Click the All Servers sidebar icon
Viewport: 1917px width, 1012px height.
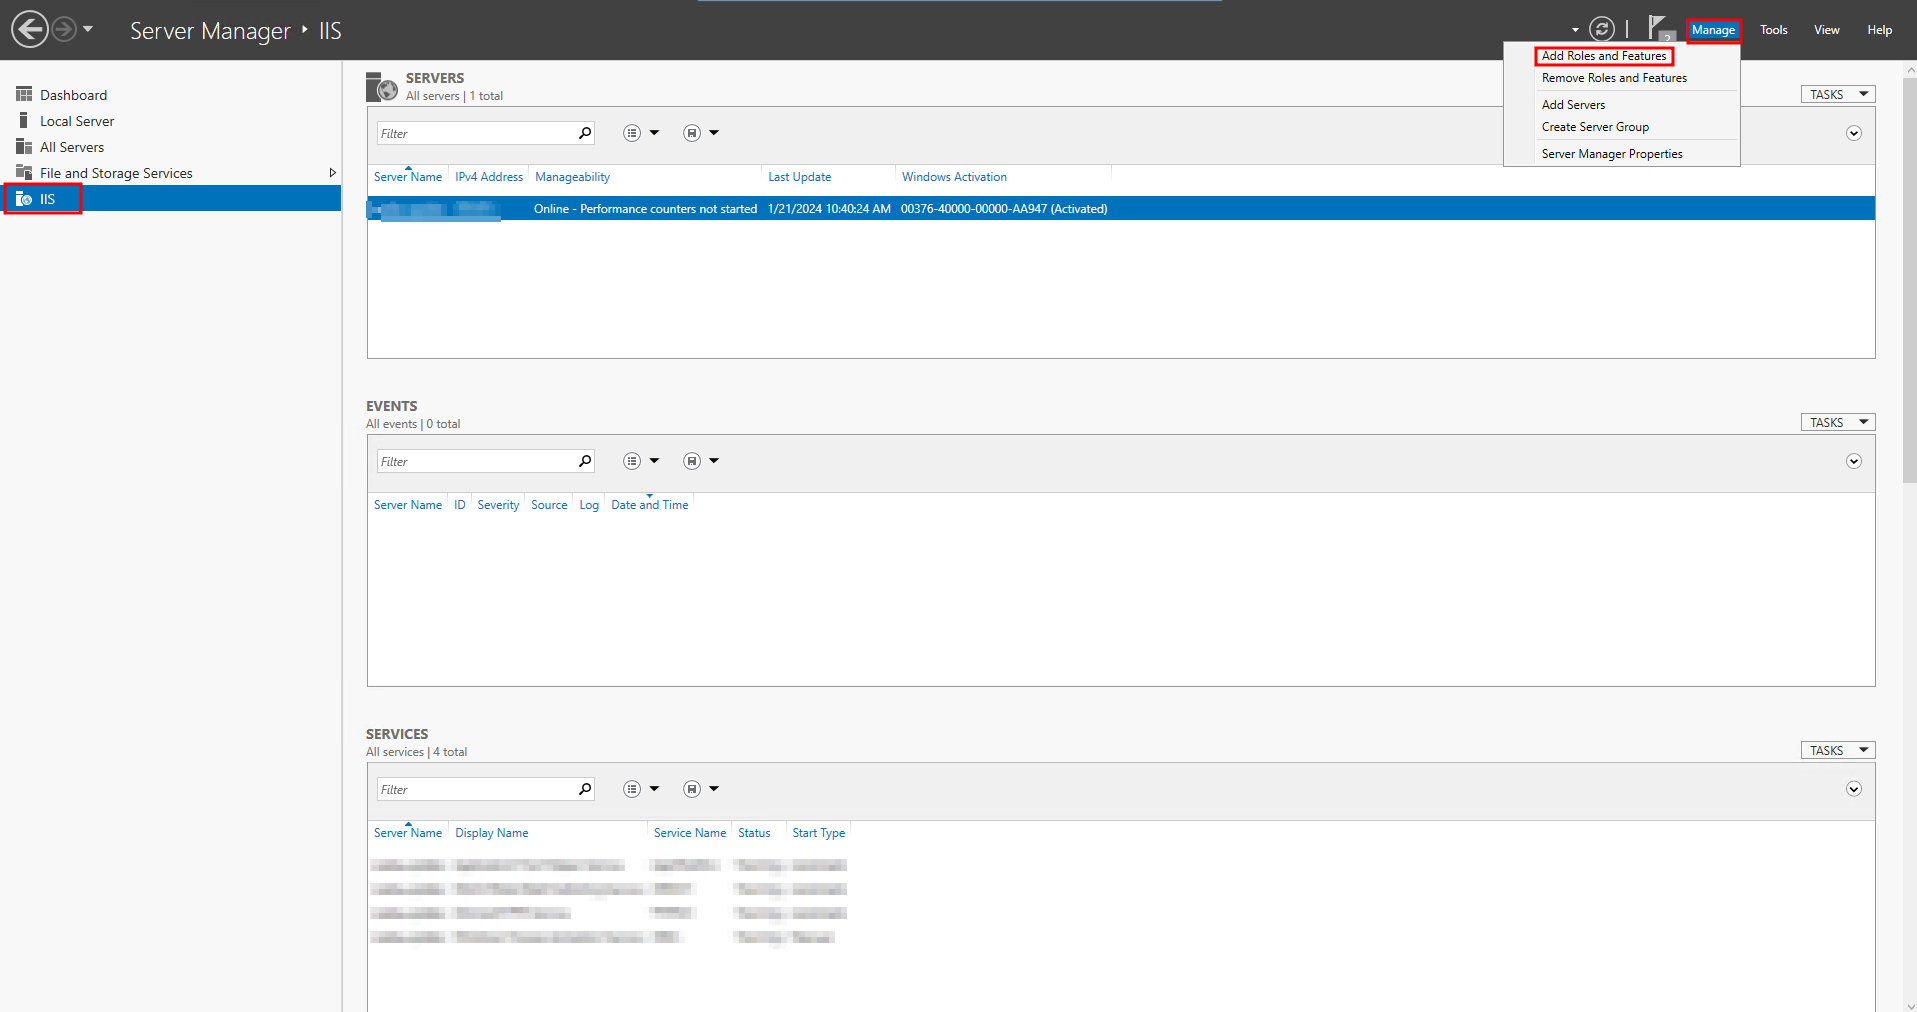click(24, 146)
